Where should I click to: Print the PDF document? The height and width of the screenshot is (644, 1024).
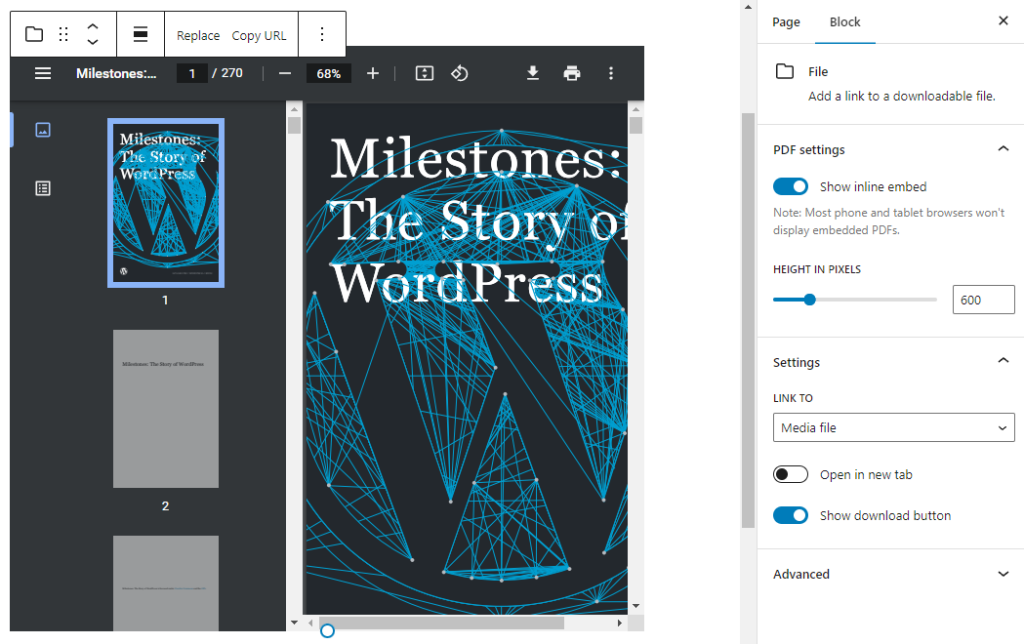pos(572,73)
